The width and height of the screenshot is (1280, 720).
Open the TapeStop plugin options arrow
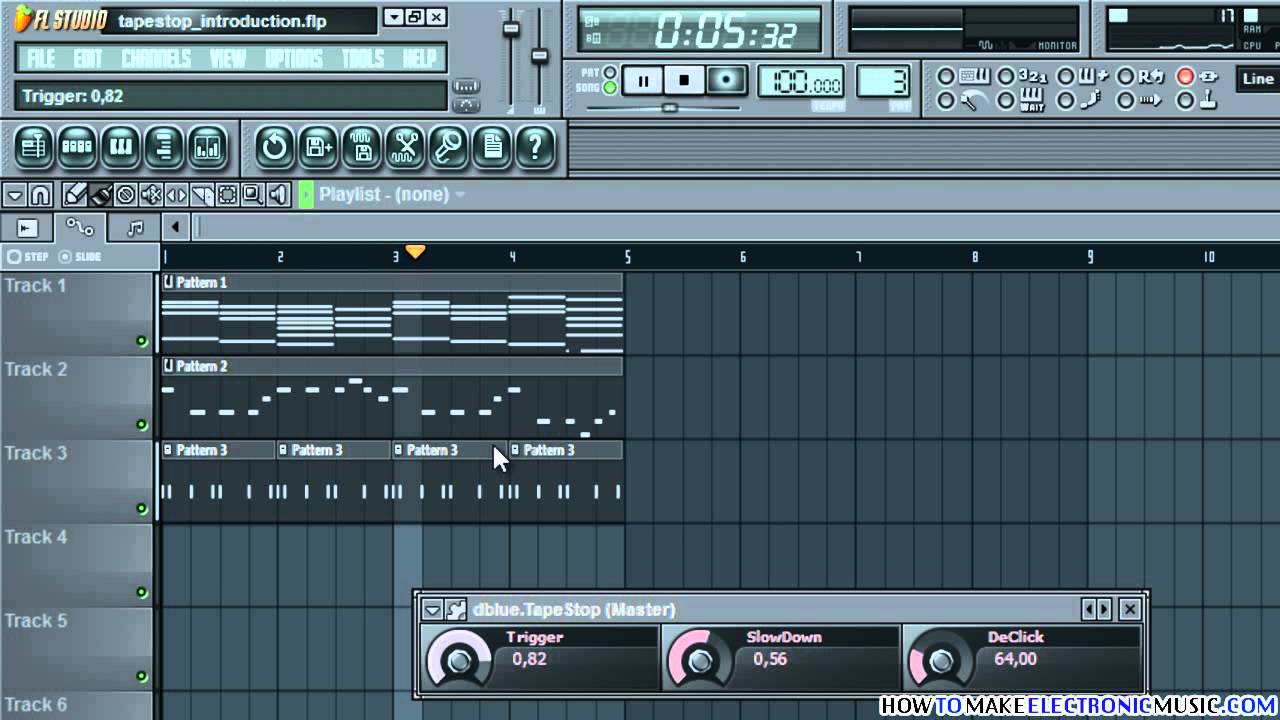[x=432, y=609]
